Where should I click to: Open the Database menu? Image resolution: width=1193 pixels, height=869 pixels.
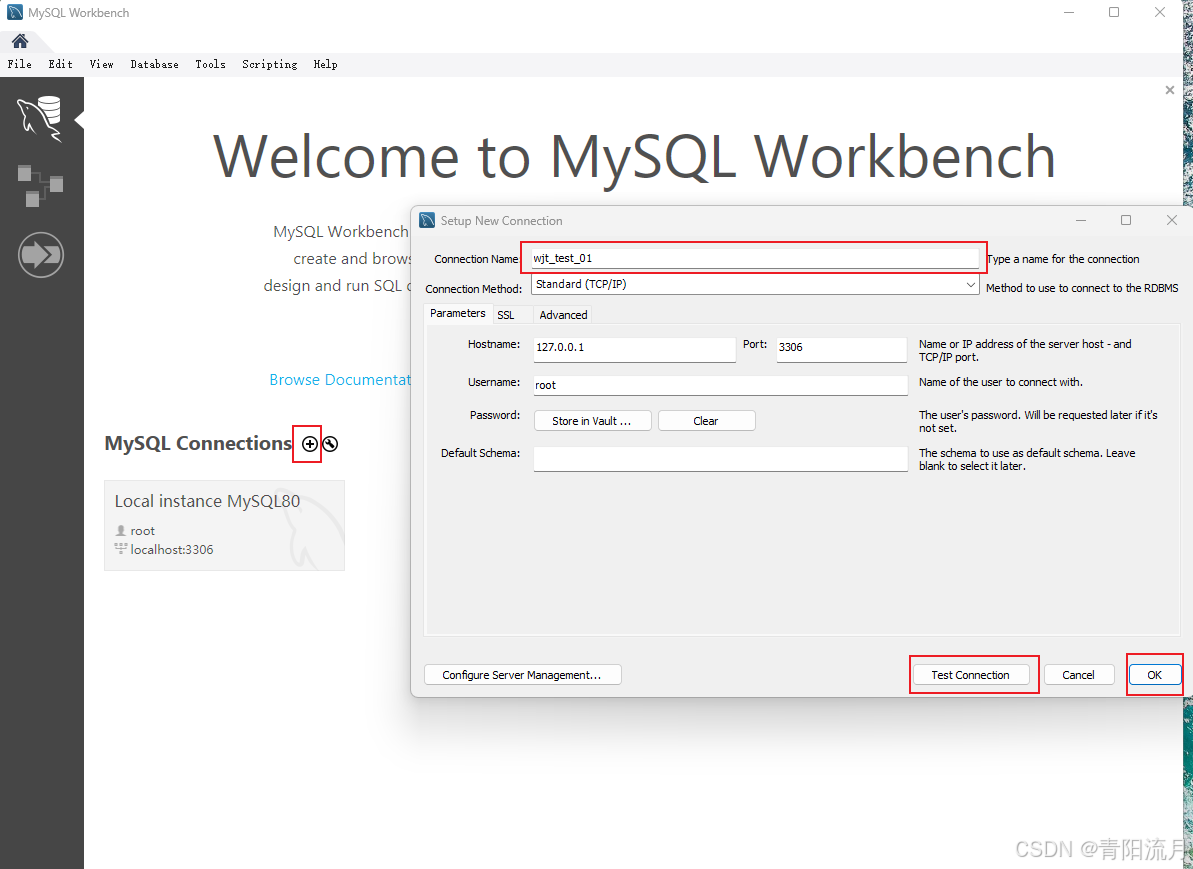(154, 64)
